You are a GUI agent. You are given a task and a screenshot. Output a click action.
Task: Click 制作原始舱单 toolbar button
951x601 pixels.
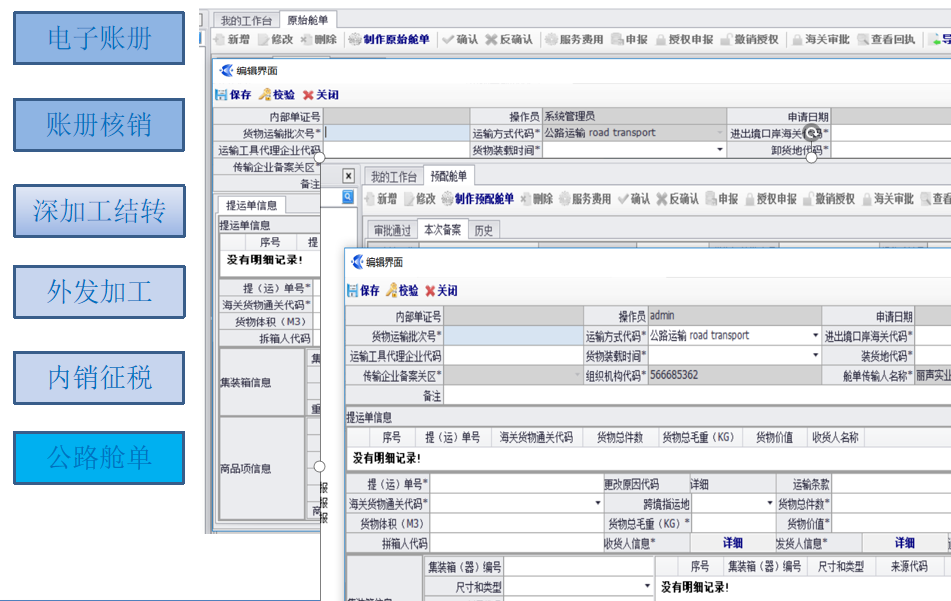tap(389, 39)
